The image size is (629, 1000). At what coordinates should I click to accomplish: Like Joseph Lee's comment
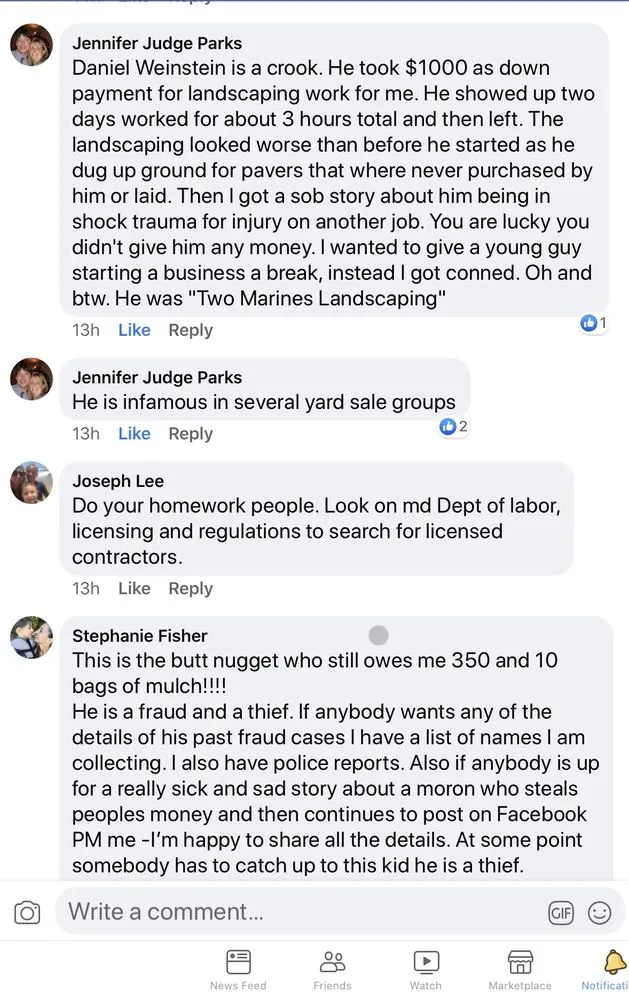click(134, 588)
